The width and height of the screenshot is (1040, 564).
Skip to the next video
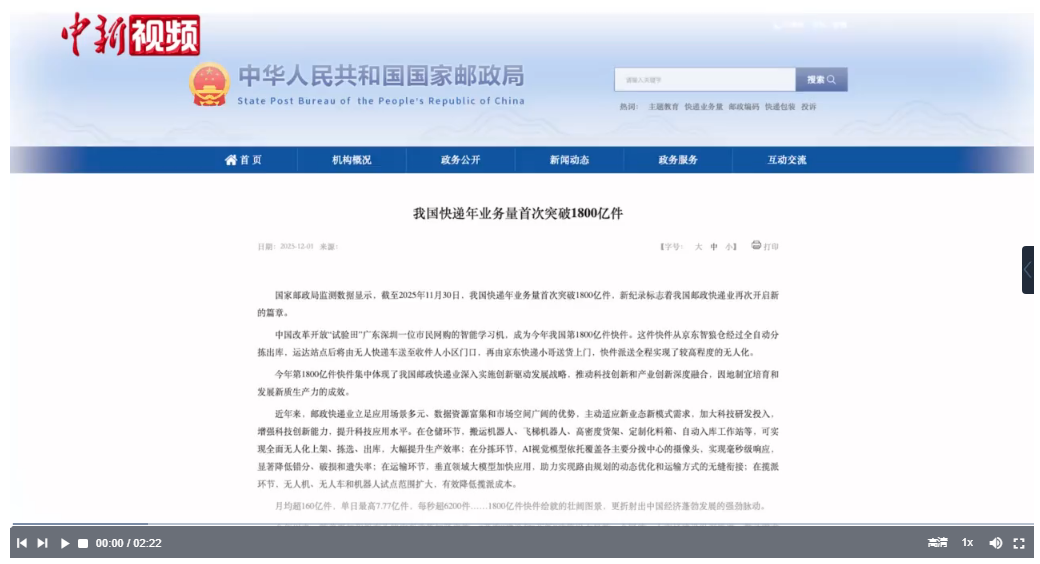point(42,543)
